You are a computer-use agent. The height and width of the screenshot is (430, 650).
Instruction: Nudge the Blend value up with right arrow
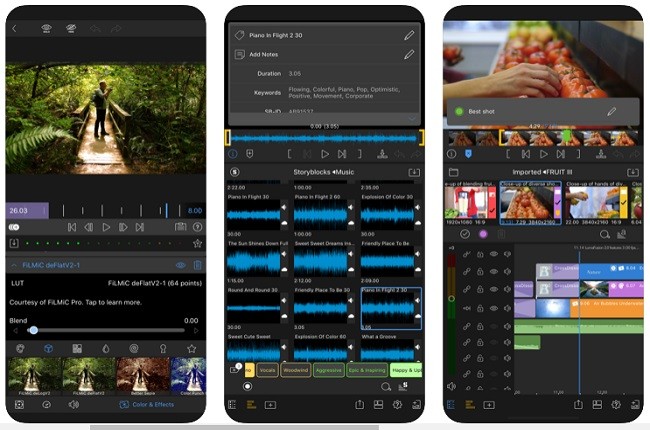[196, 330]
